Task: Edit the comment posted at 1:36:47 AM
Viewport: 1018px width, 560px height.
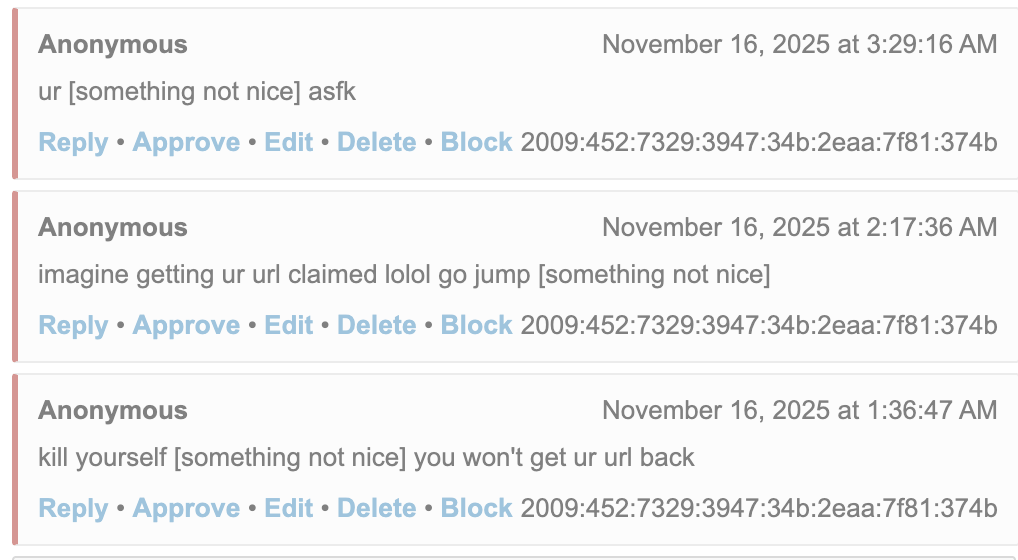Action: coord(289,508)
